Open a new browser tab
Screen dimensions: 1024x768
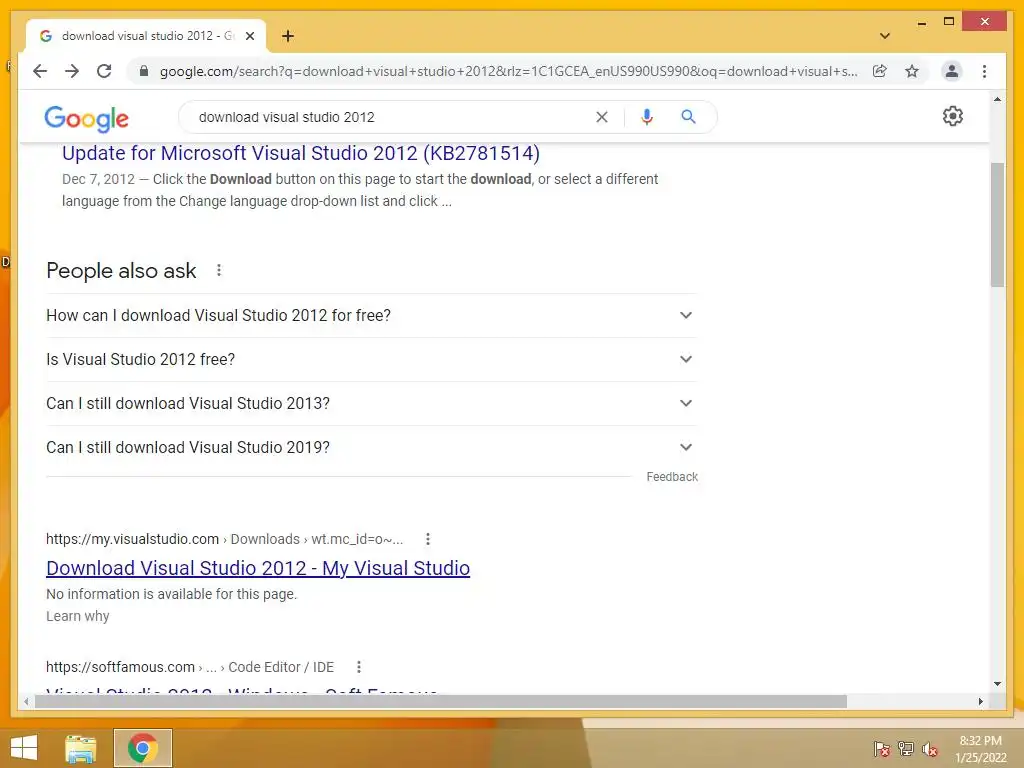287,36
